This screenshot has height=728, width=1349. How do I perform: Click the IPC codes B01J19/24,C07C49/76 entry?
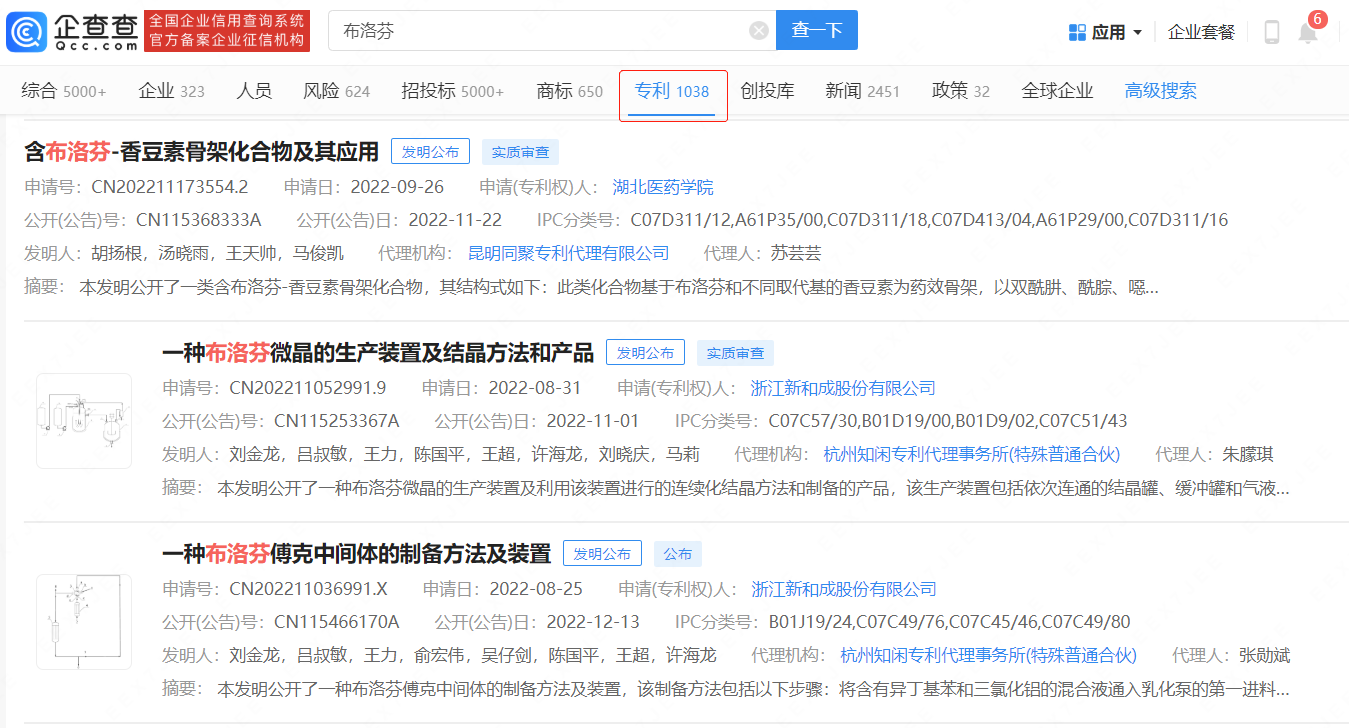[x=949, y=622]
